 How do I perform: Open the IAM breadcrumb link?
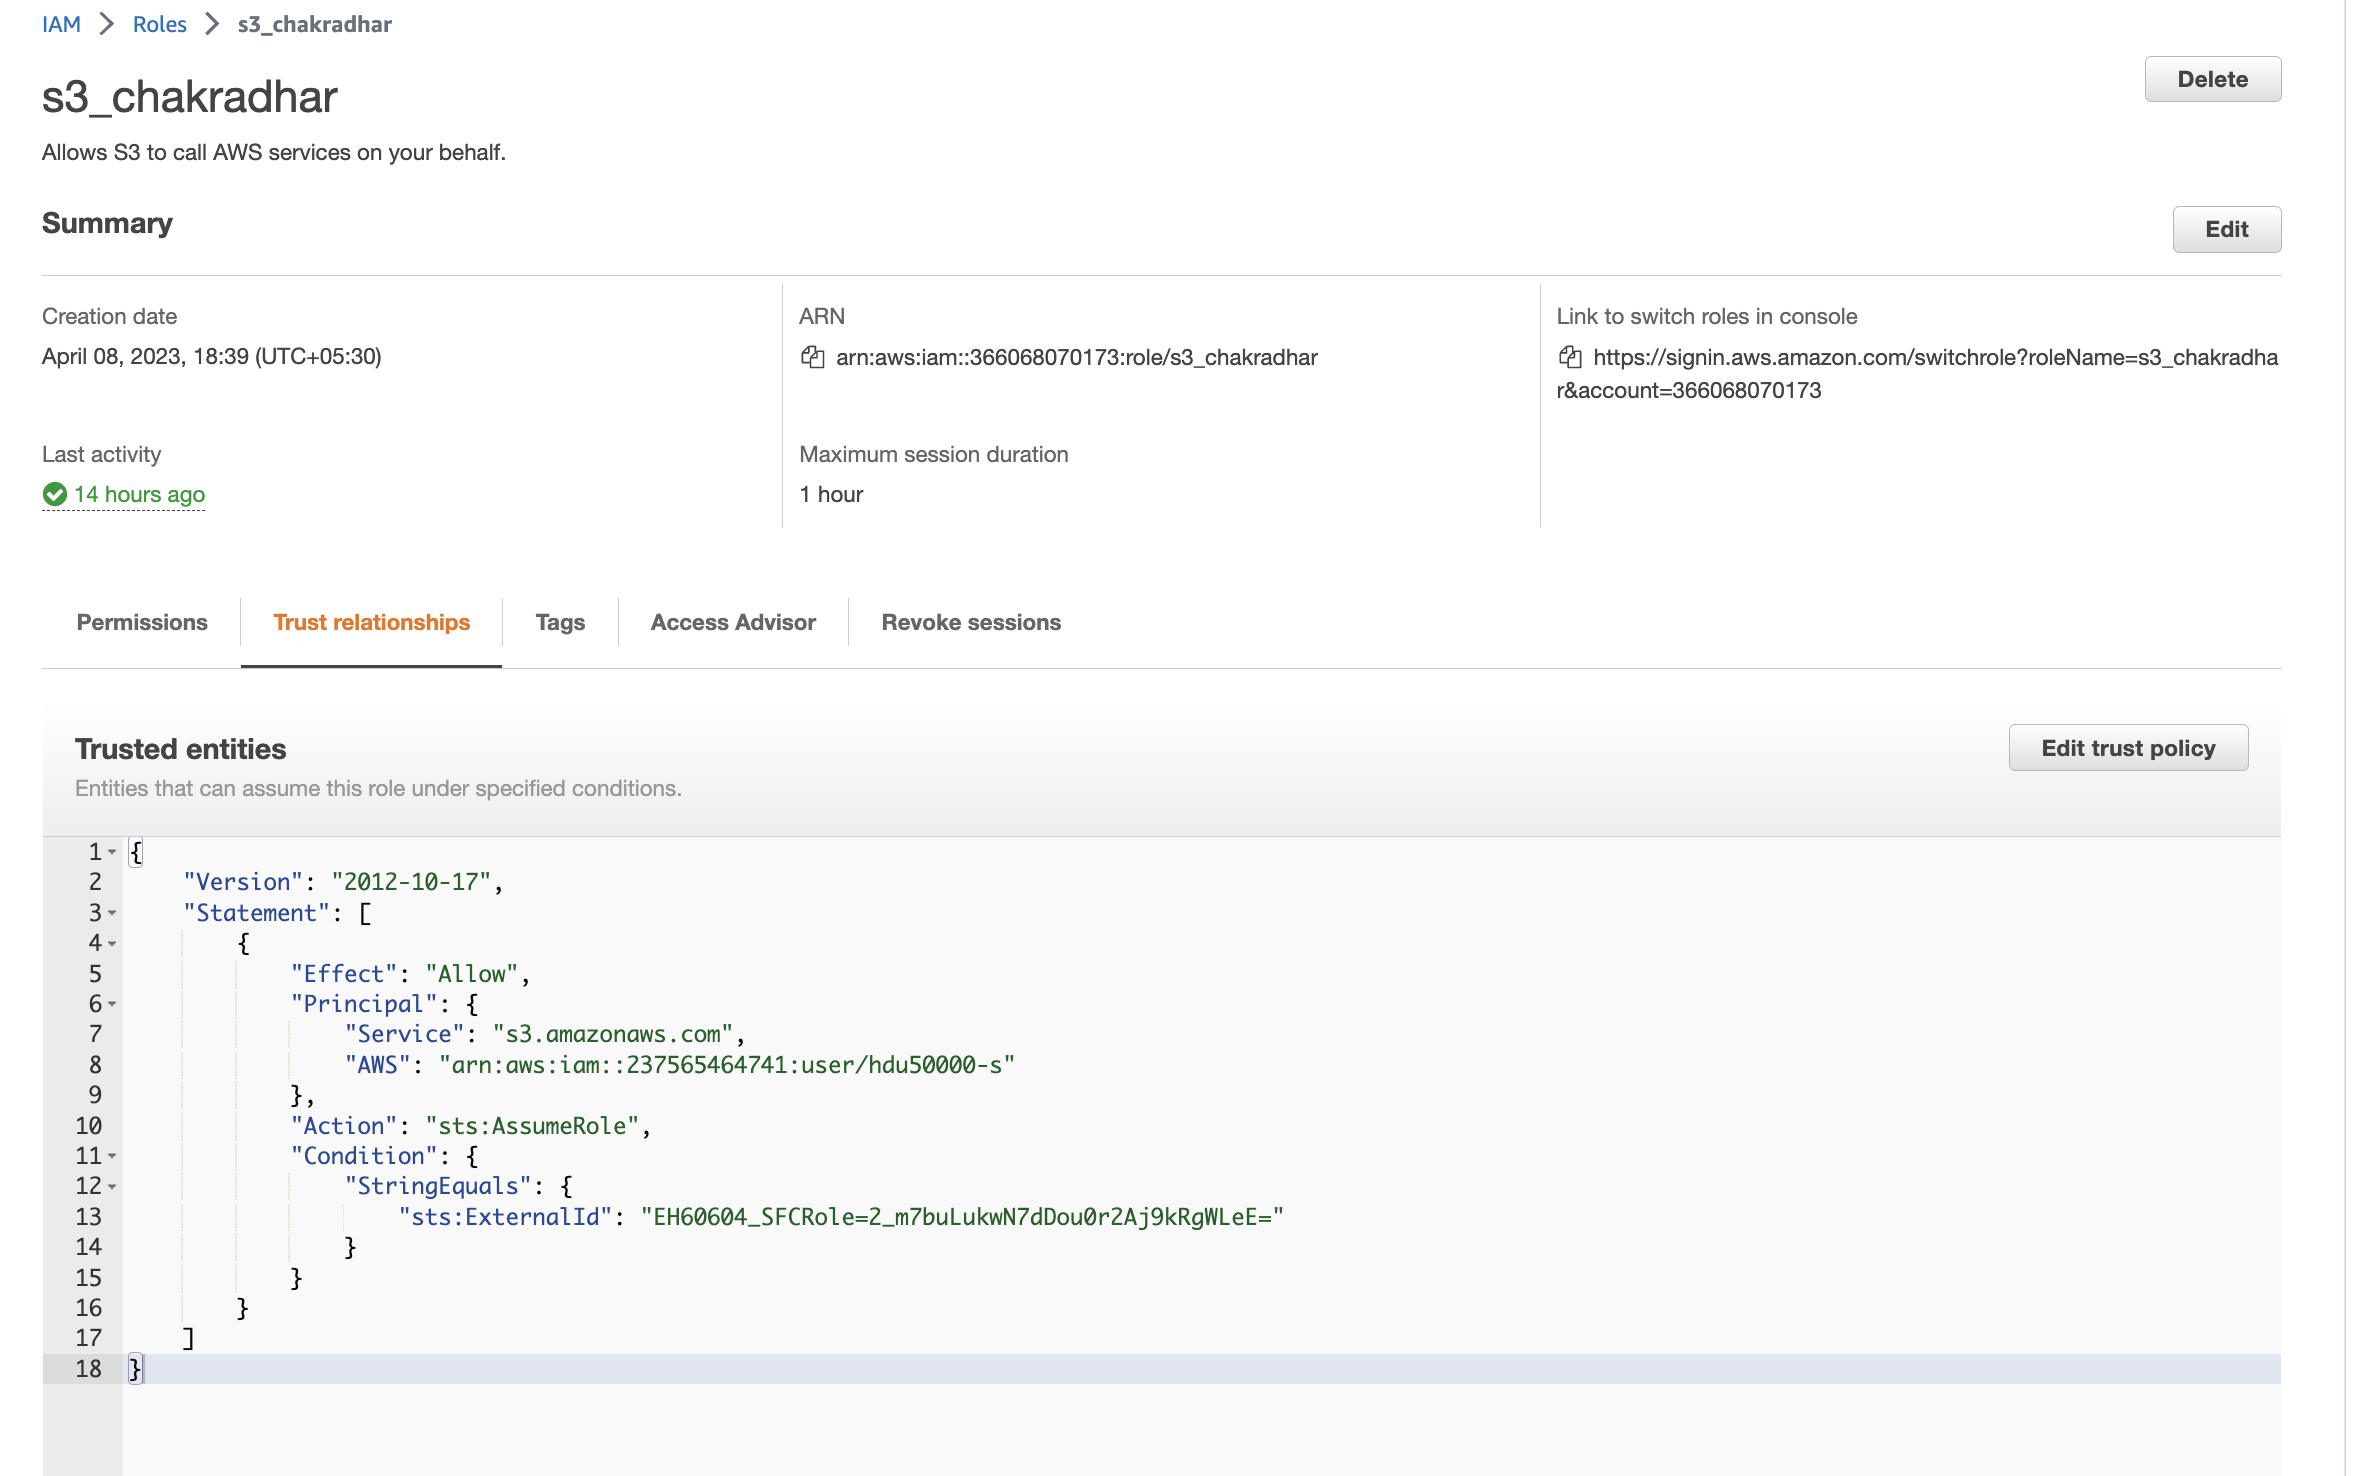[x=61, y=23]
